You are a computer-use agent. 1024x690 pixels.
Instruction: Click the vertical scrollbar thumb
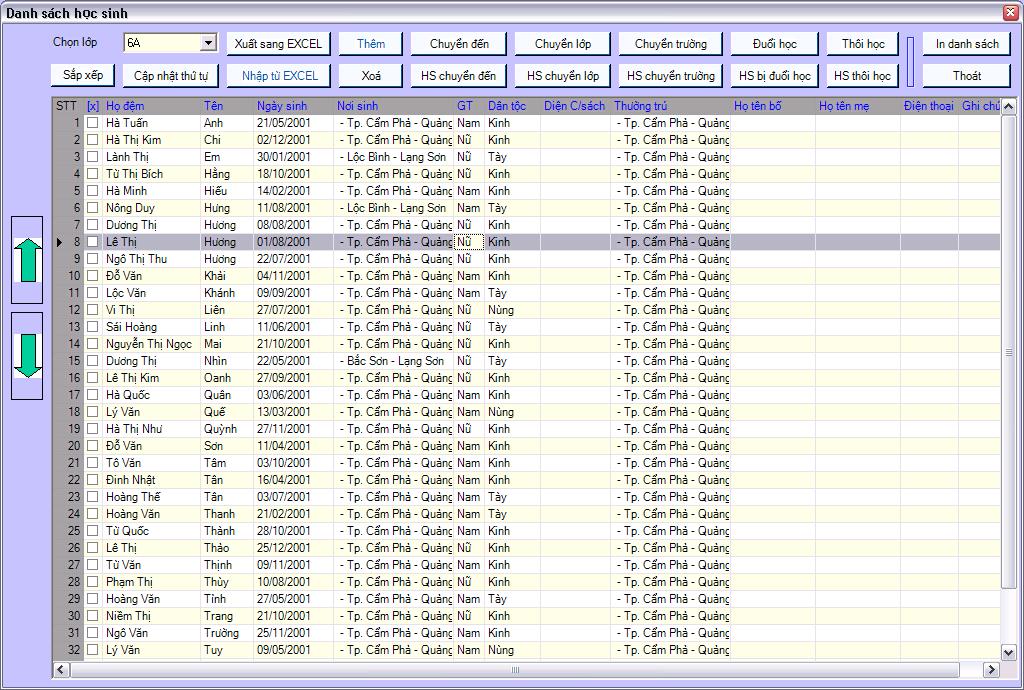[x=1008, y=352]
